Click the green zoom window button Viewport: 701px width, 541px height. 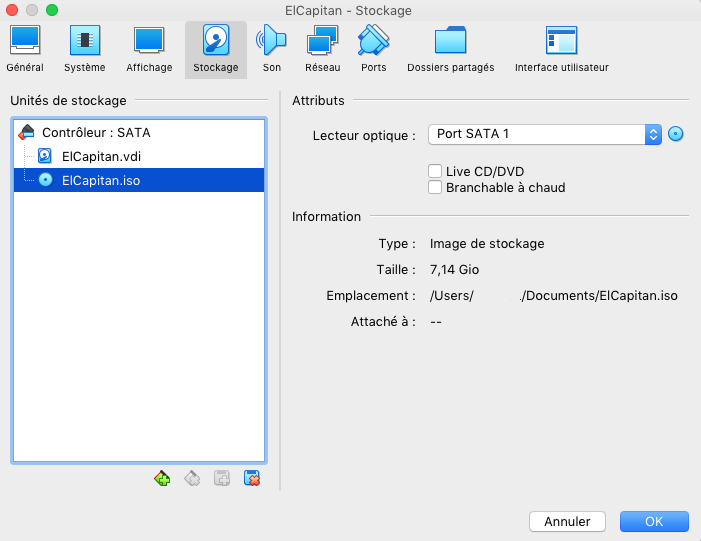(x=52, y=10)
